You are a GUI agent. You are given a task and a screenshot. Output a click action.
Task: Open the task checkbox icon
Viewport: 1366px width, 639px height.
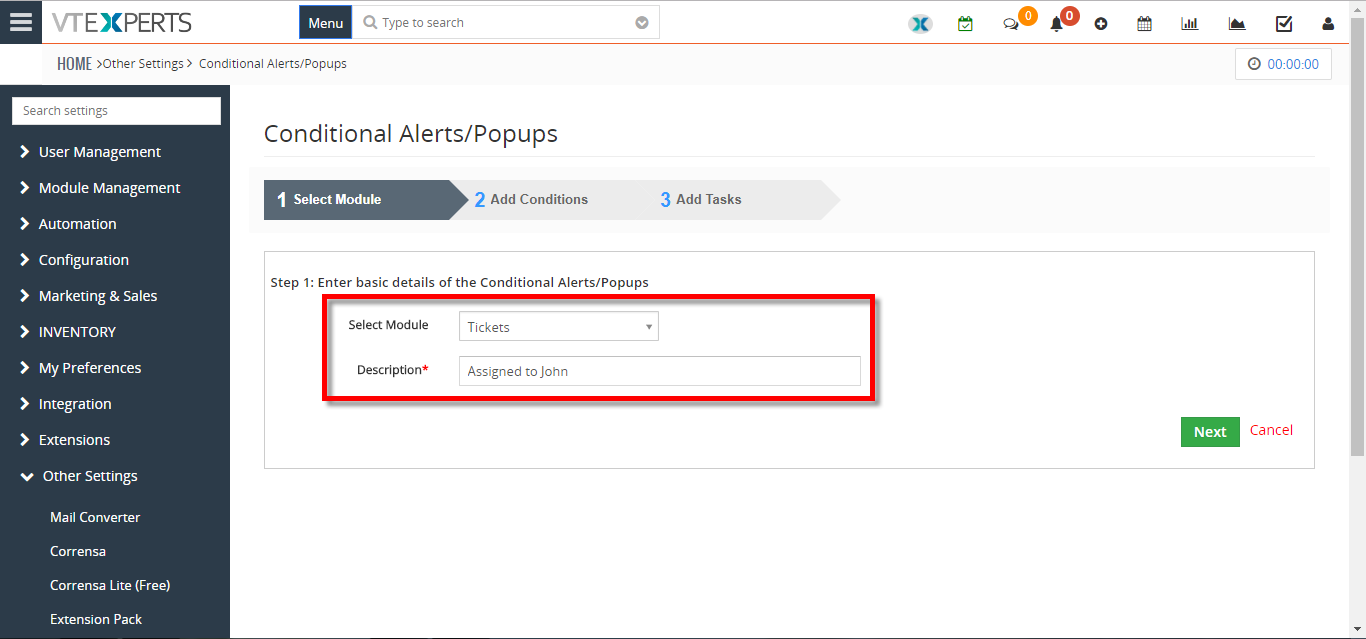point(1284,24)
